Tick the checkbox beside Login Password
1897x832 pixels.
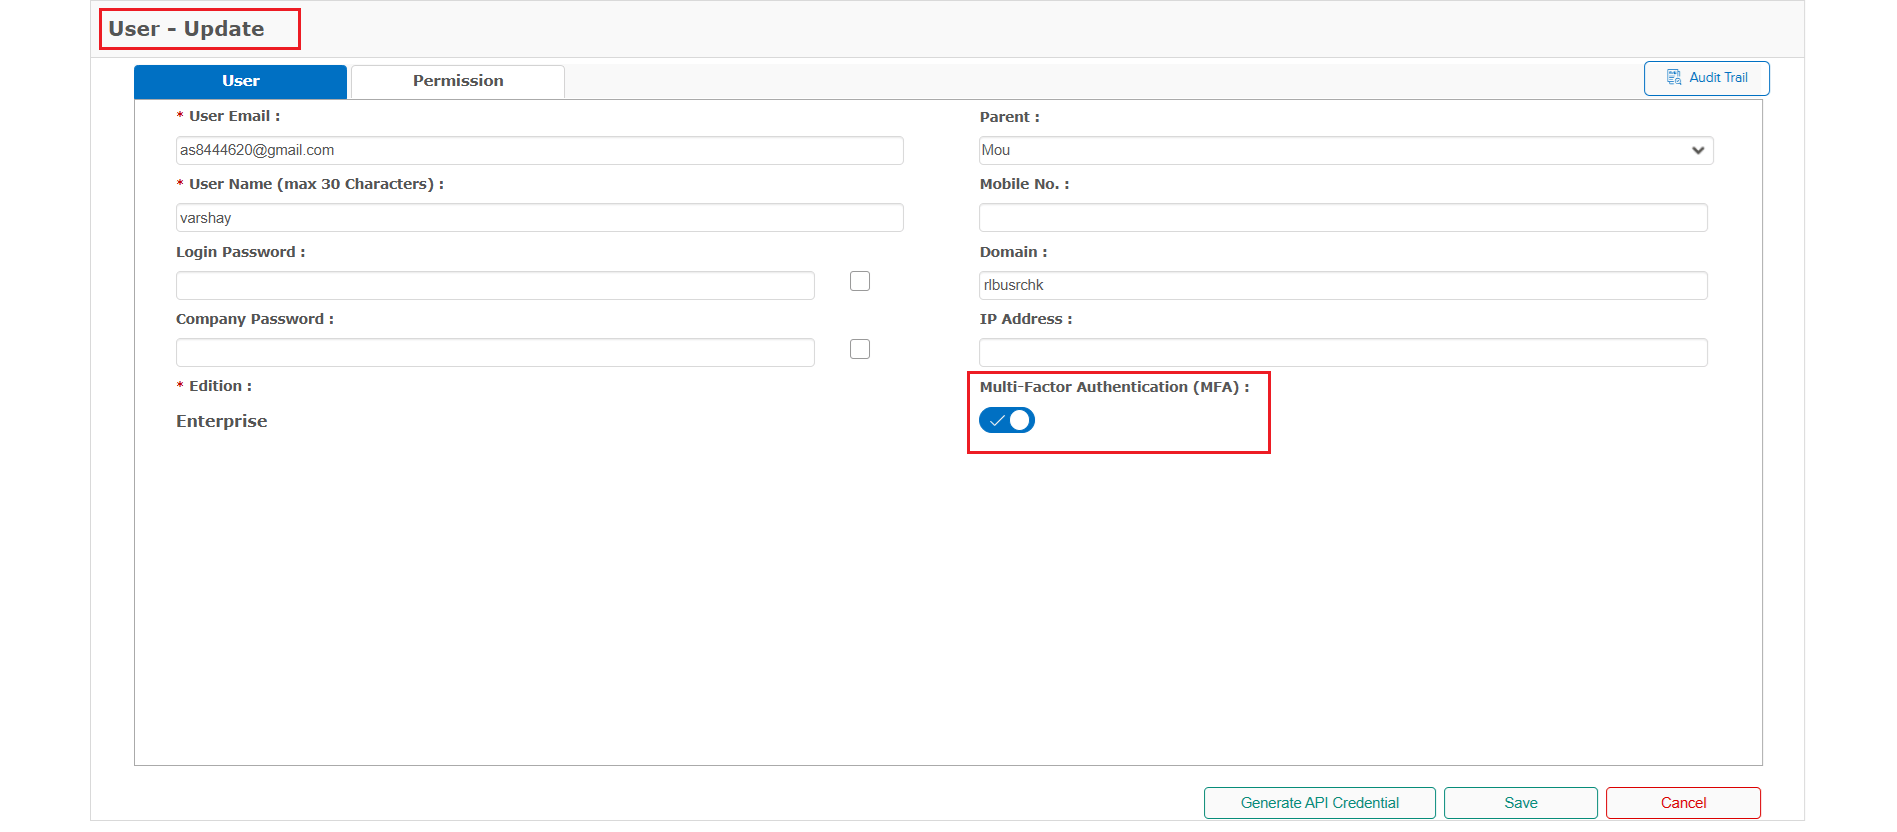[860, 282]
